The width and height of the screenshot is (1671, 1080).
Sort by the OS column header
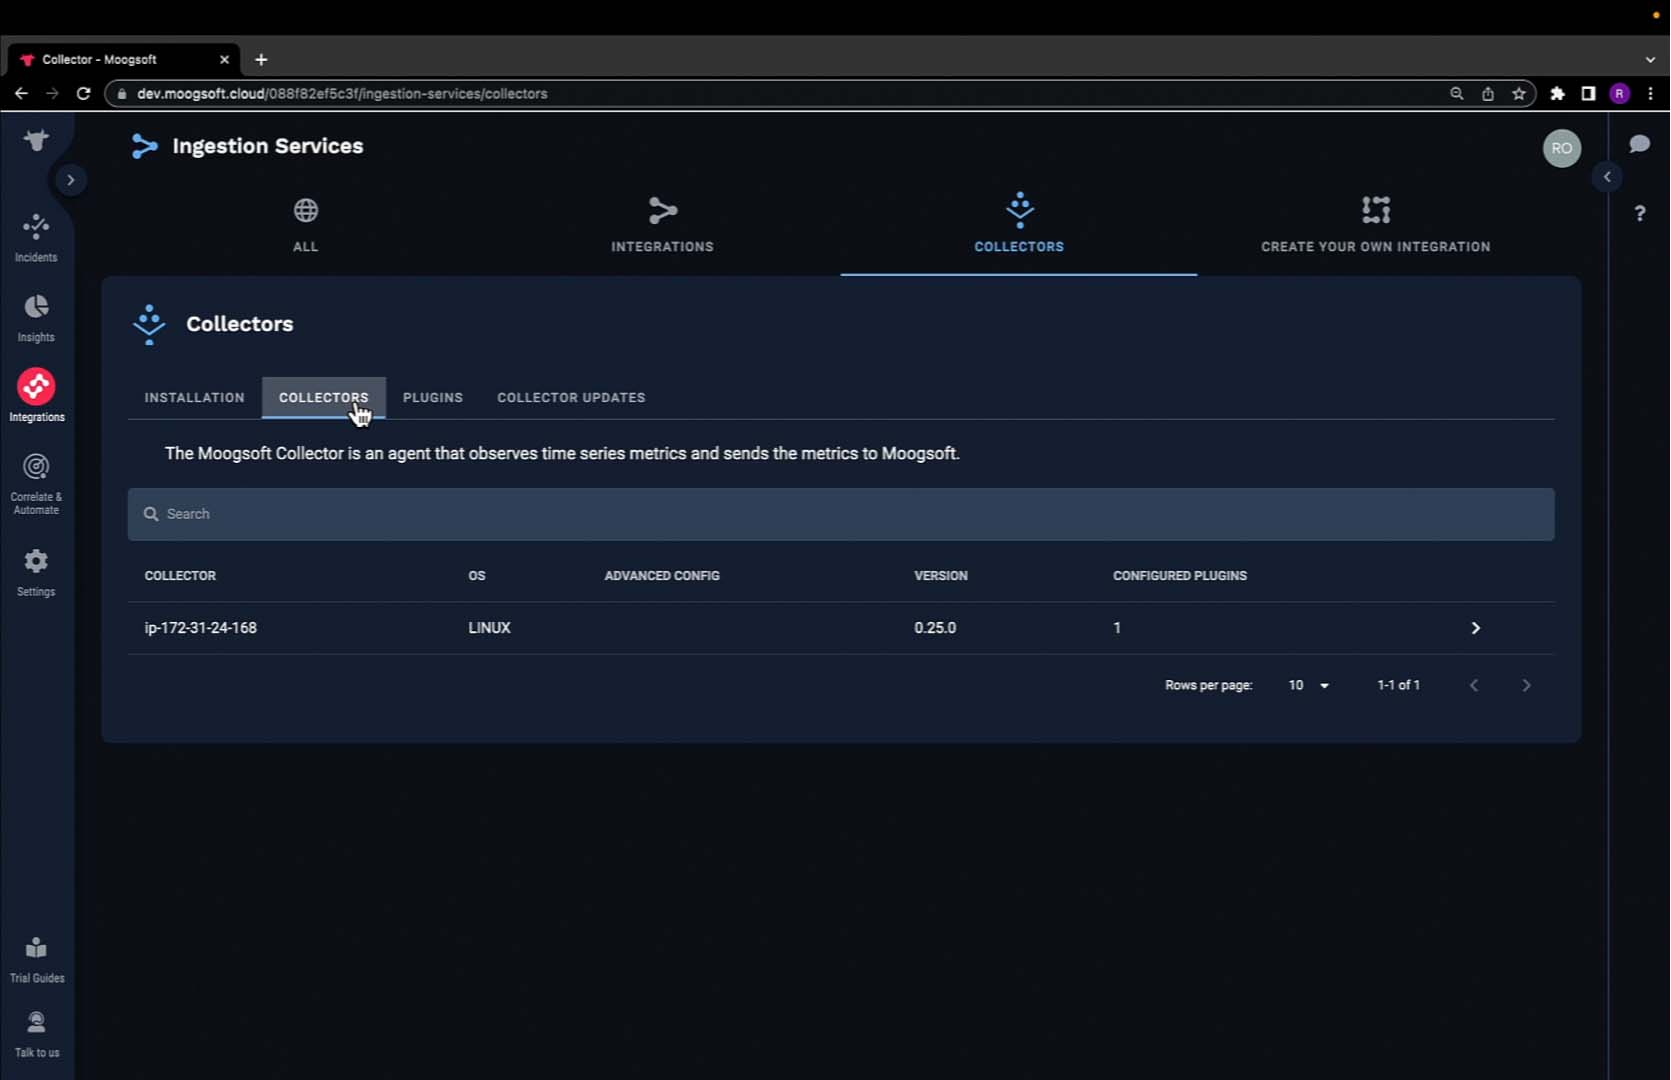[x=477, y=576]
